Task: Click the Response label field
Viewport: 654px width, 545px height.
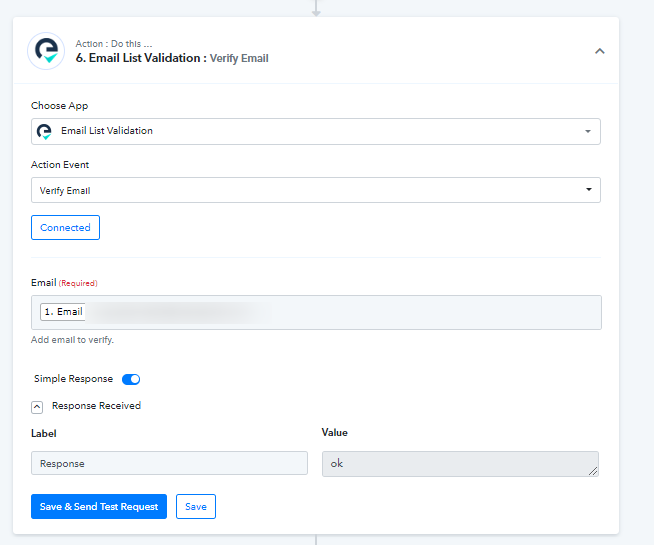Action: [x=169, y=463]
